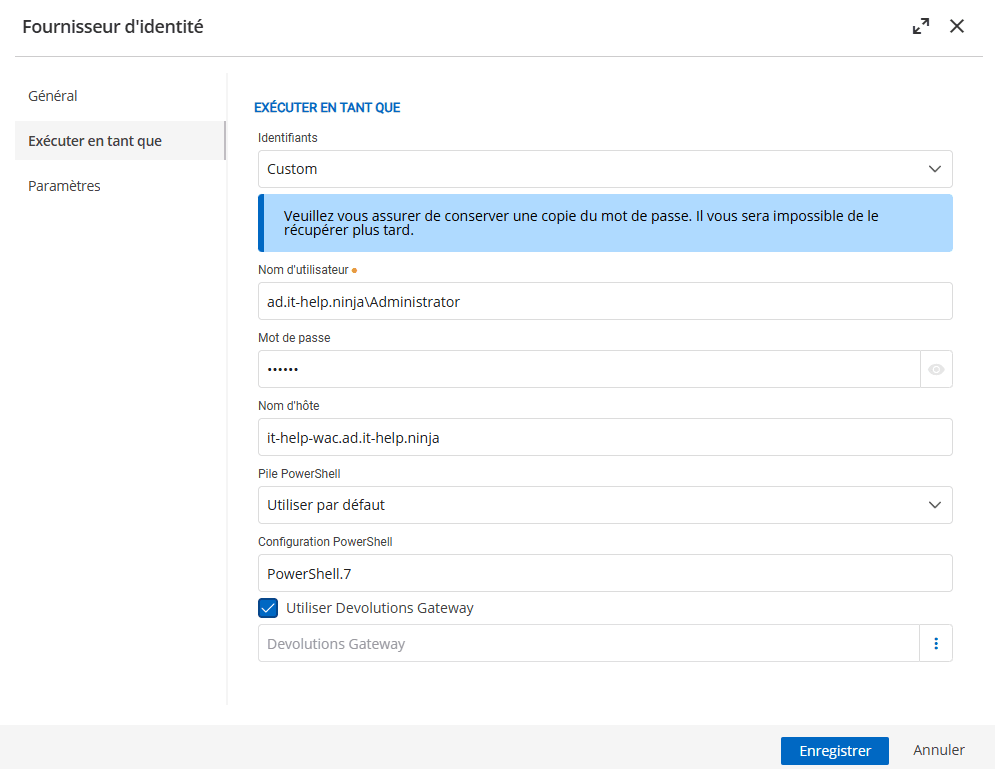This screenshot has height=769, width=995.
Task: Reveal the password using the eye icon
Action: (x=936, y=369)
